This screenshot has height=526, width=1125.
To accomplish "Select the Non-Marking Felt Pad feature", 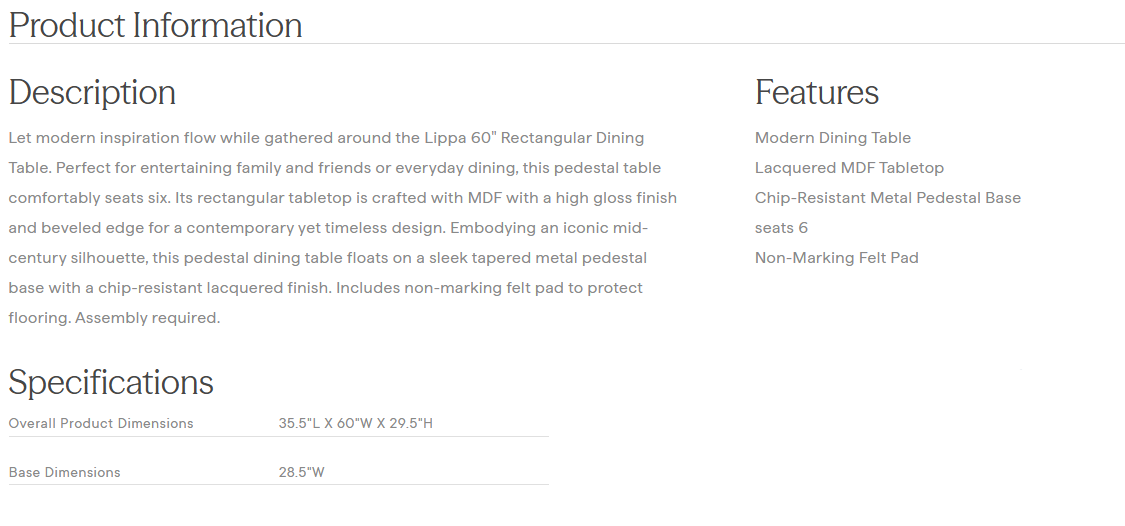I will pyautogui.click(x=836, y=258).
